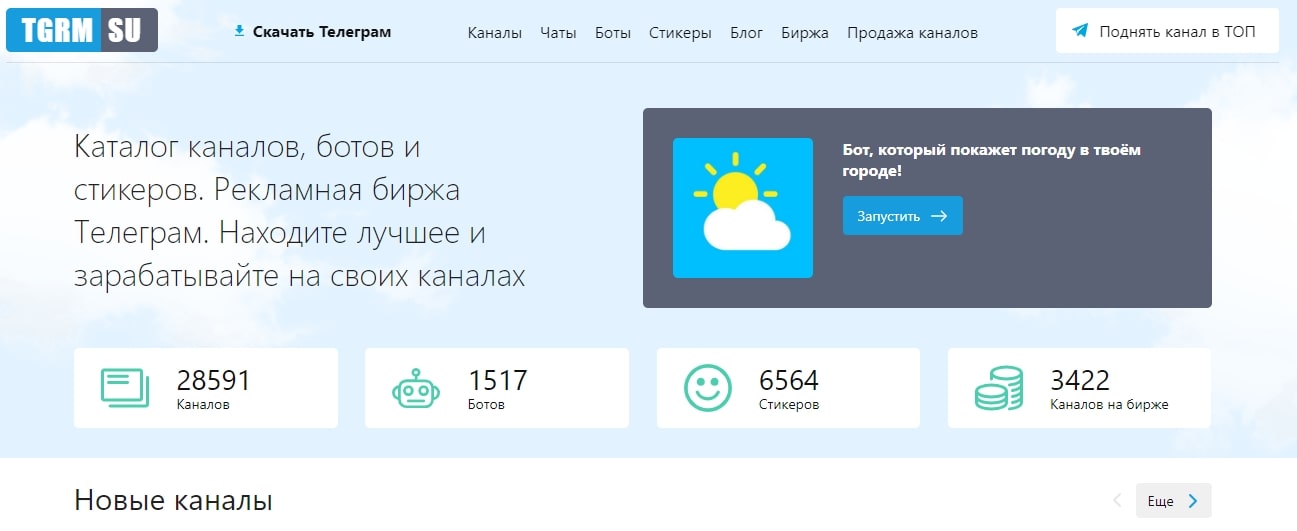This screenshot has height=531, width=1297.
Task: Go to the Чаты section
Action: click(x=558, y=33)
